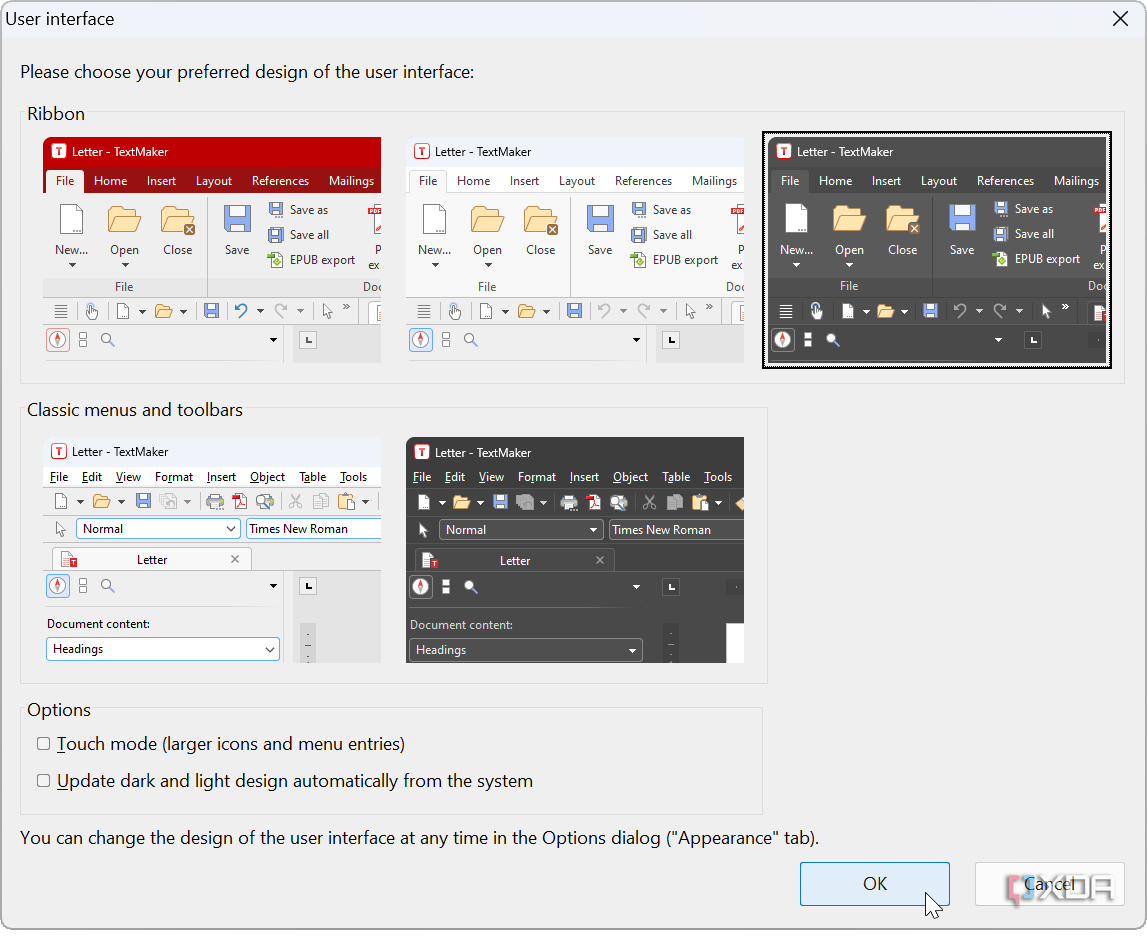Select the dark Ribbon design thumbnail

click(936, 249)
